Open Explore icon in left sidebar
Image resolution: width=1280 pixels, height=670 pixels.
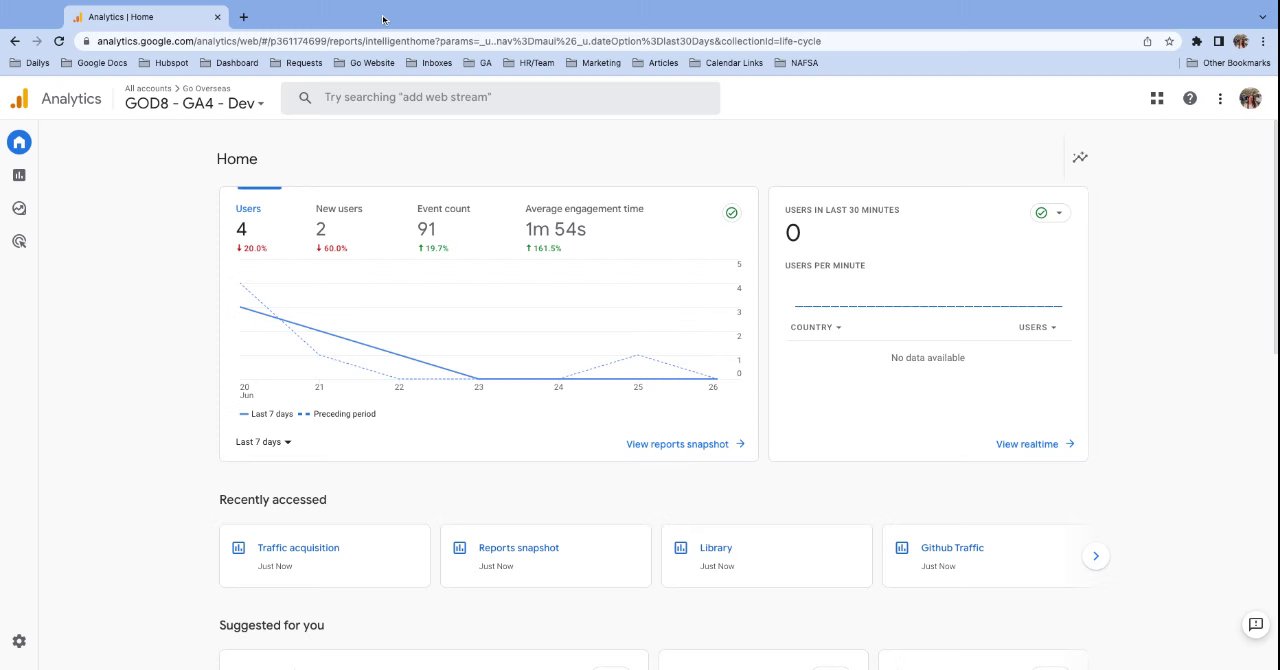(x=19, y=208)
